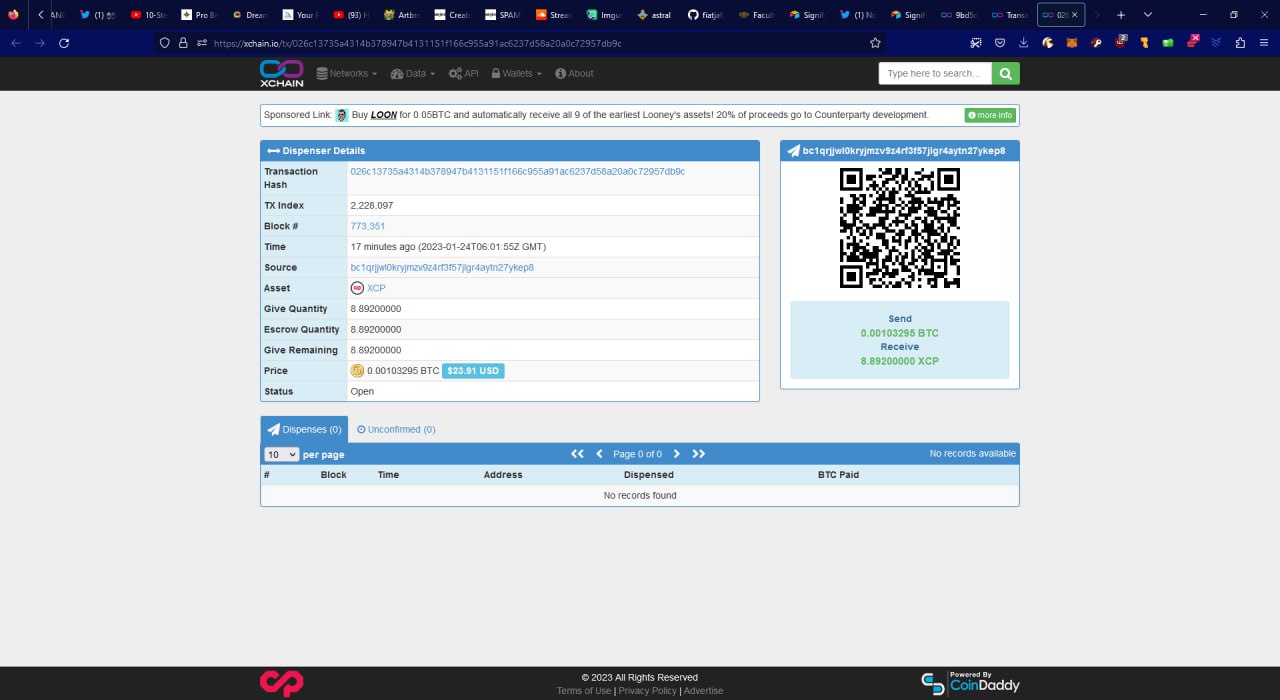Click the BTC Paid column header
The width and height of the screenshot is (1280, 700).
coord(838,475)
